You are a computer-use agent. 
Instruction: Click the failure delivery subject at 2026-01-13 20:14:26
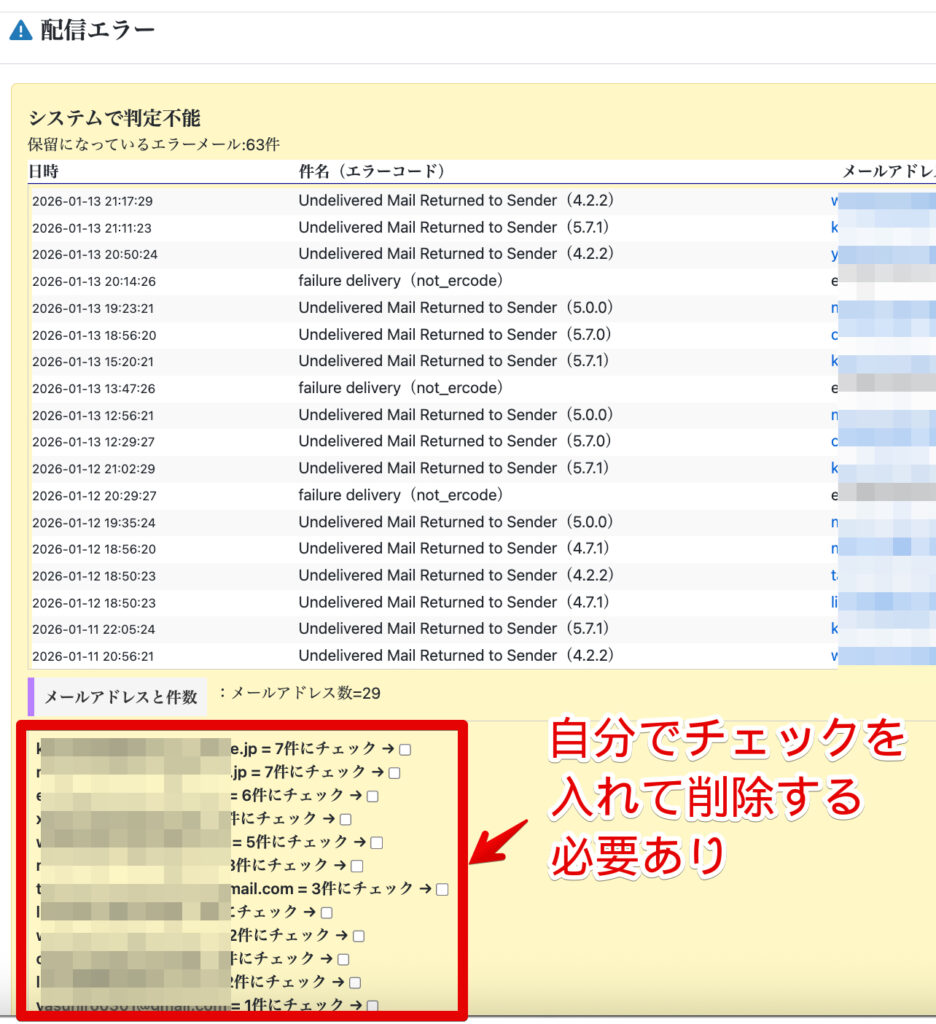[x=400, y=281]
